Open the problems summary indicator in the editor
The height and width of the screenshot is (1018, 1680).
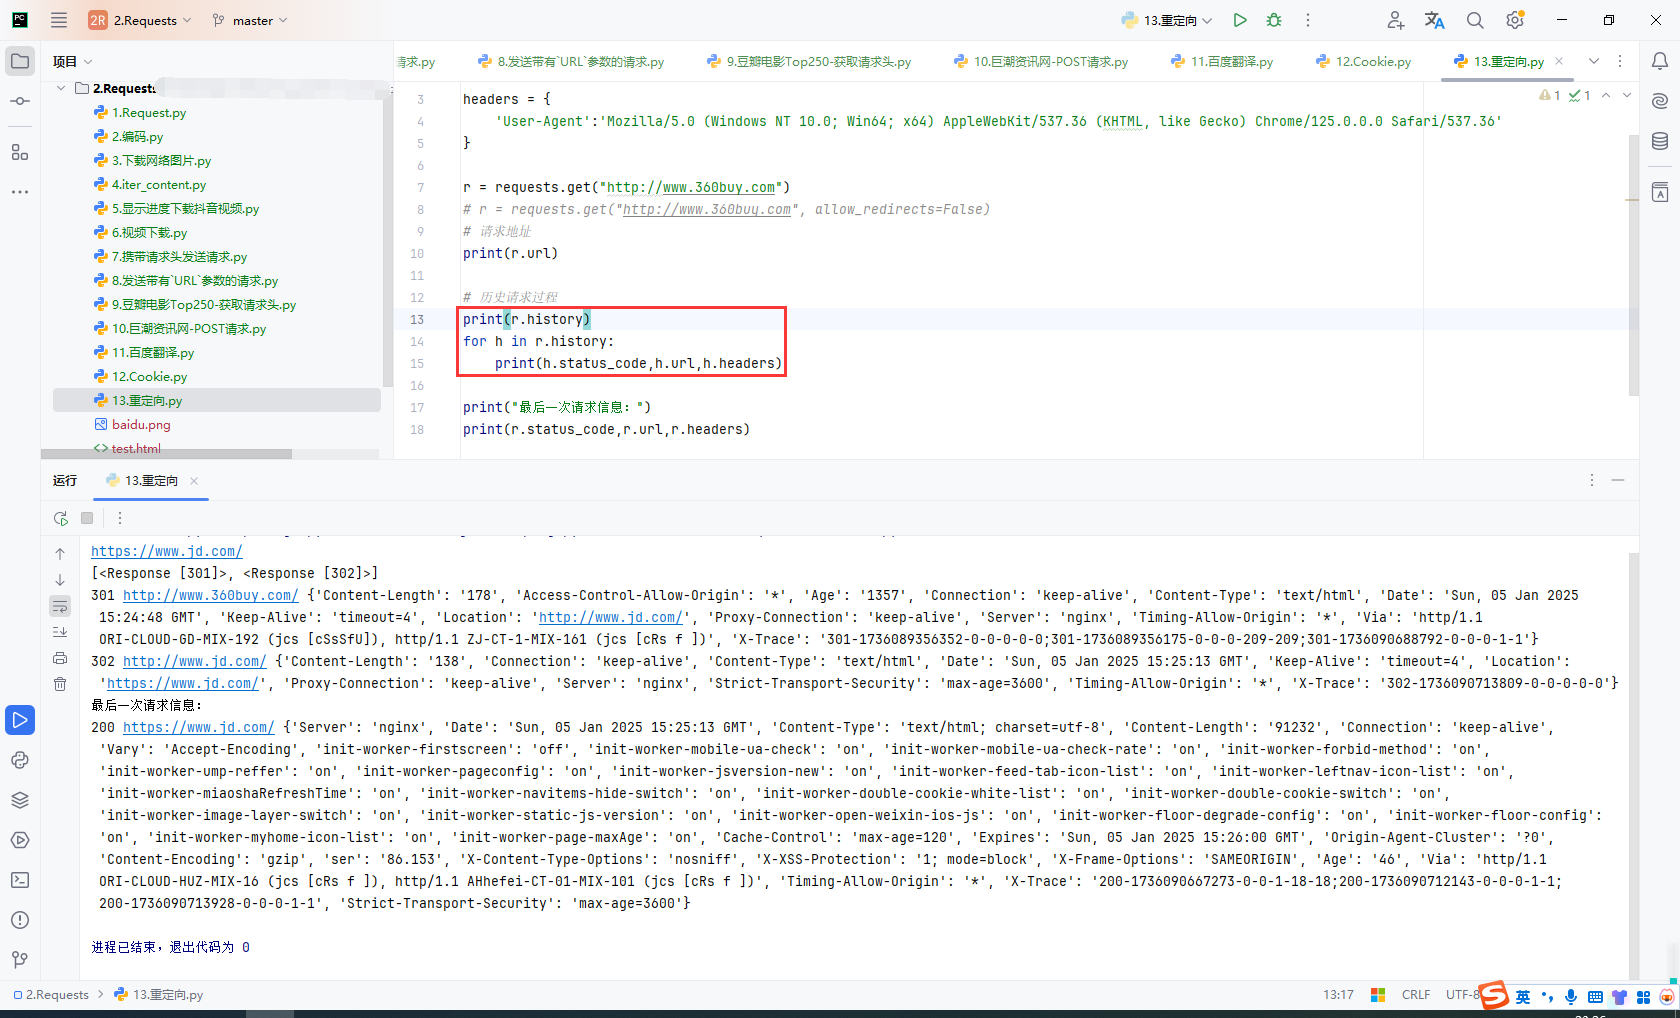click(x=1566, y=95)
